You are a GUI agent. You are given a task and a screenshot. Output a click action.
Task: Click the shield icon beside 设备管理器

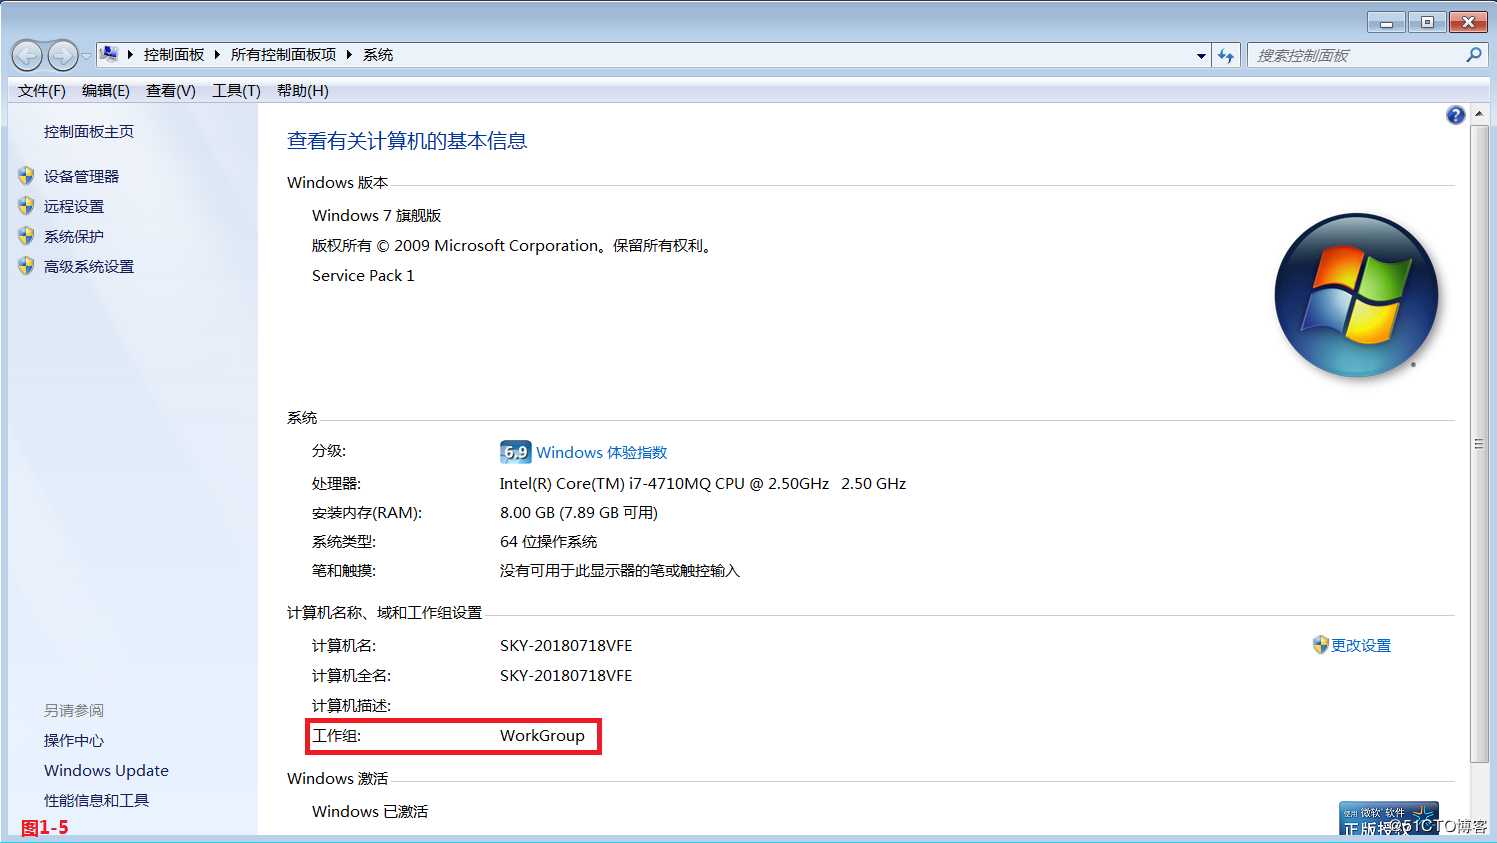(27, 176)
